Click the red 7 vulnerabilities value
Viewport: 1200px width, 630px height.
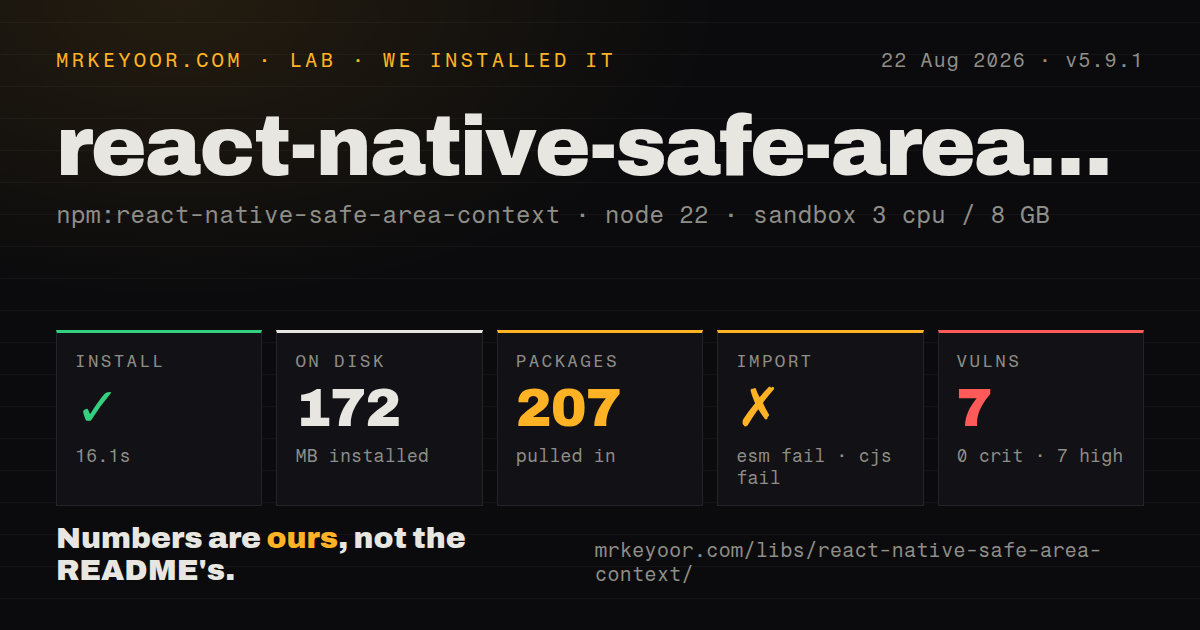(974, 408)
